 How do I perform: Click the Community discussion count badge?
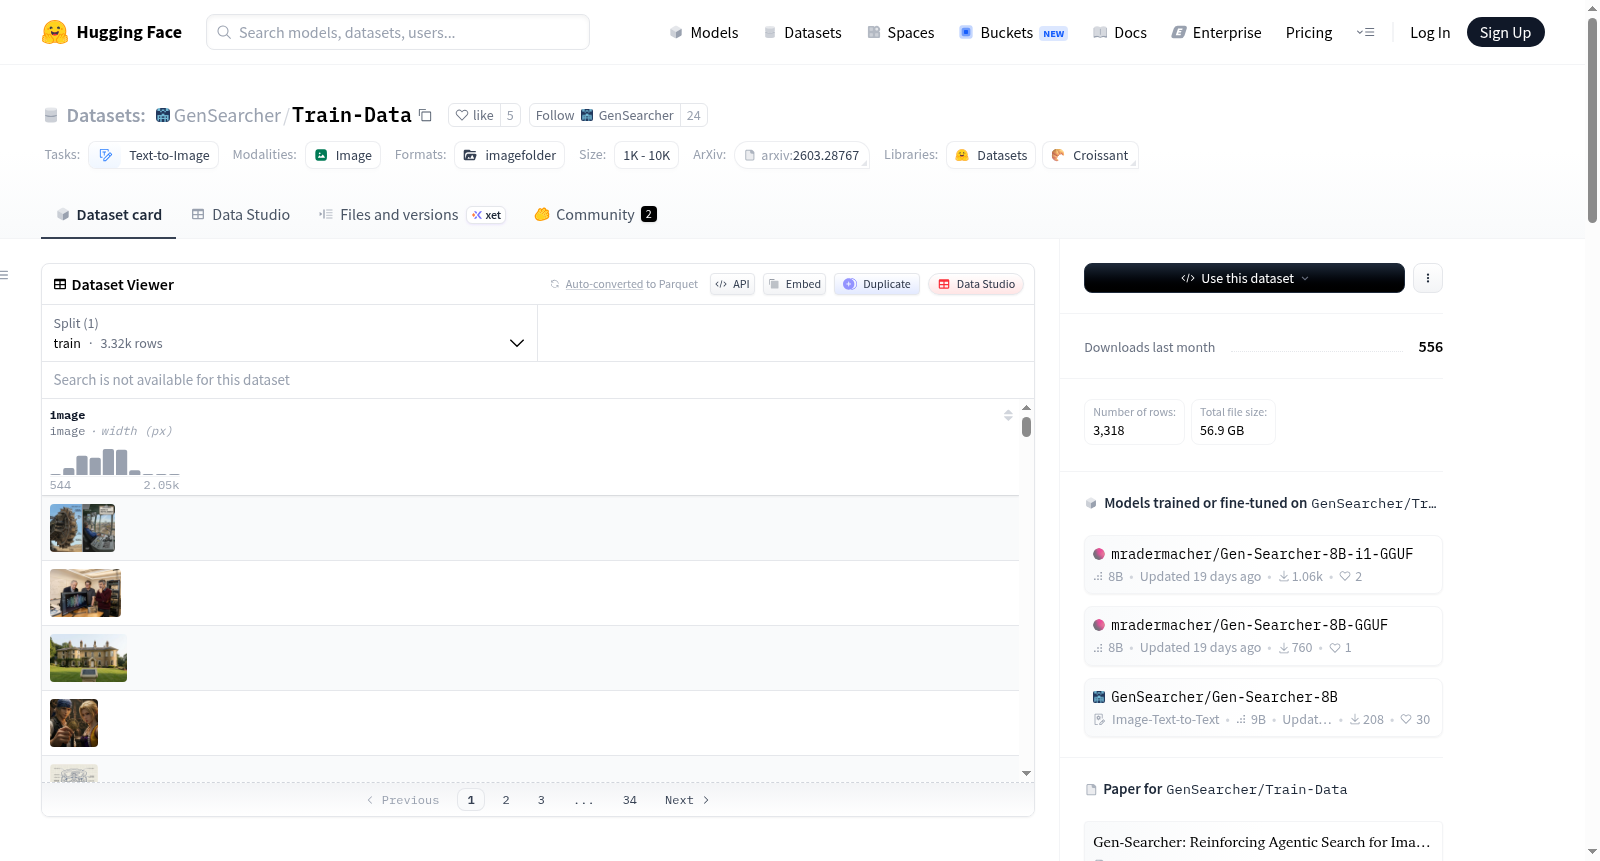pos(649,214)
